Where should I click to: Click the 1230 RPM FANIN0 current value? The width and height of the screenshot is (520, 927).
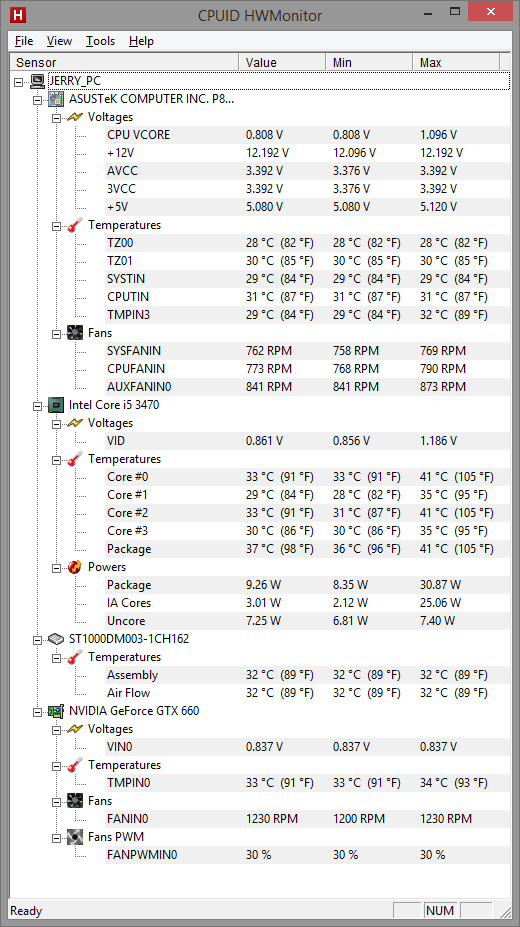[x=272, y=819]
